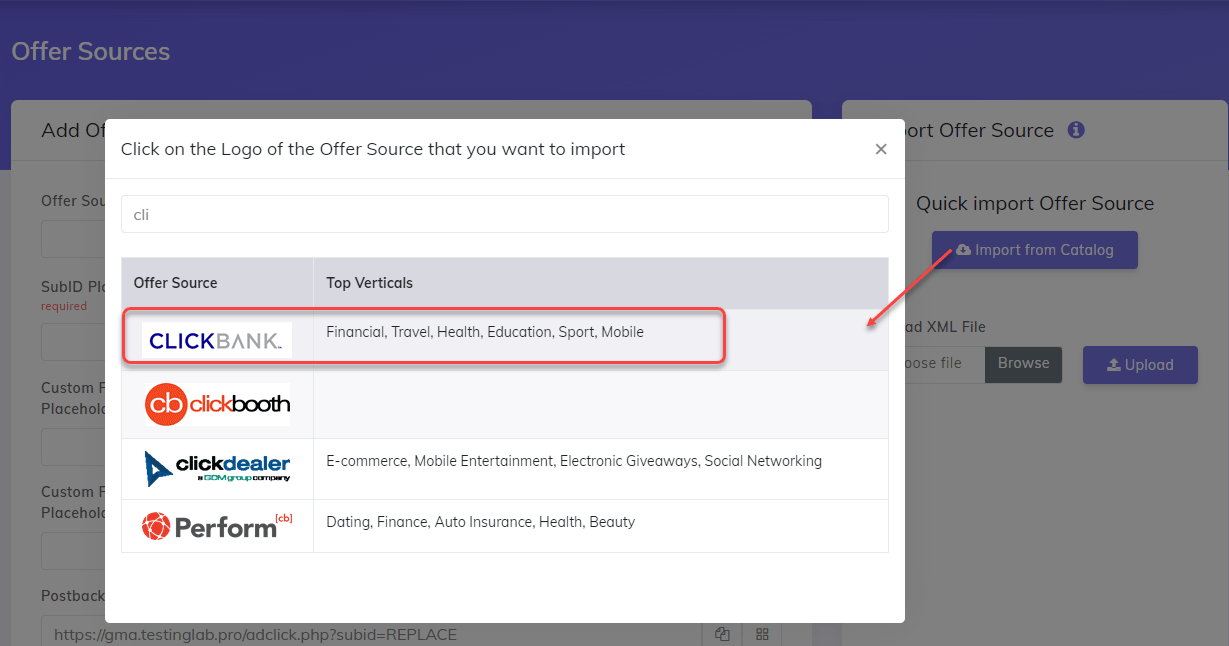
Task: Click Browse to choose an XML file
Action: (x=1023, y=364)
